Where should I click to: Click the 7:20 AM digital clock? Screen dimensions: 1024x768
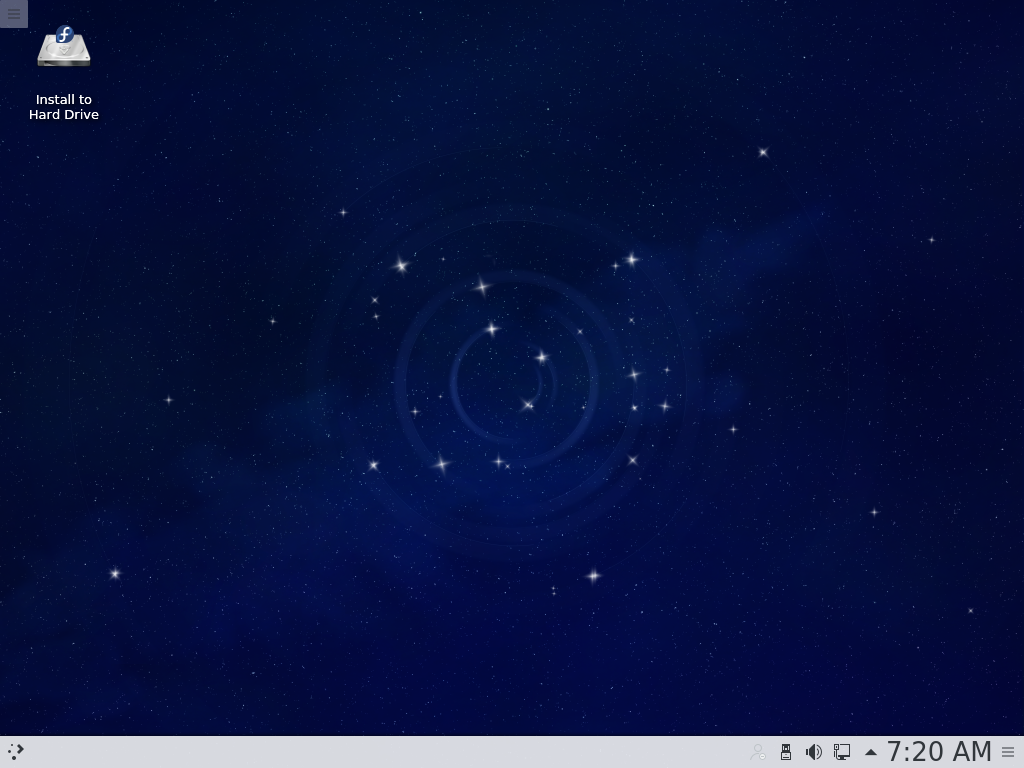click(939, 752)
